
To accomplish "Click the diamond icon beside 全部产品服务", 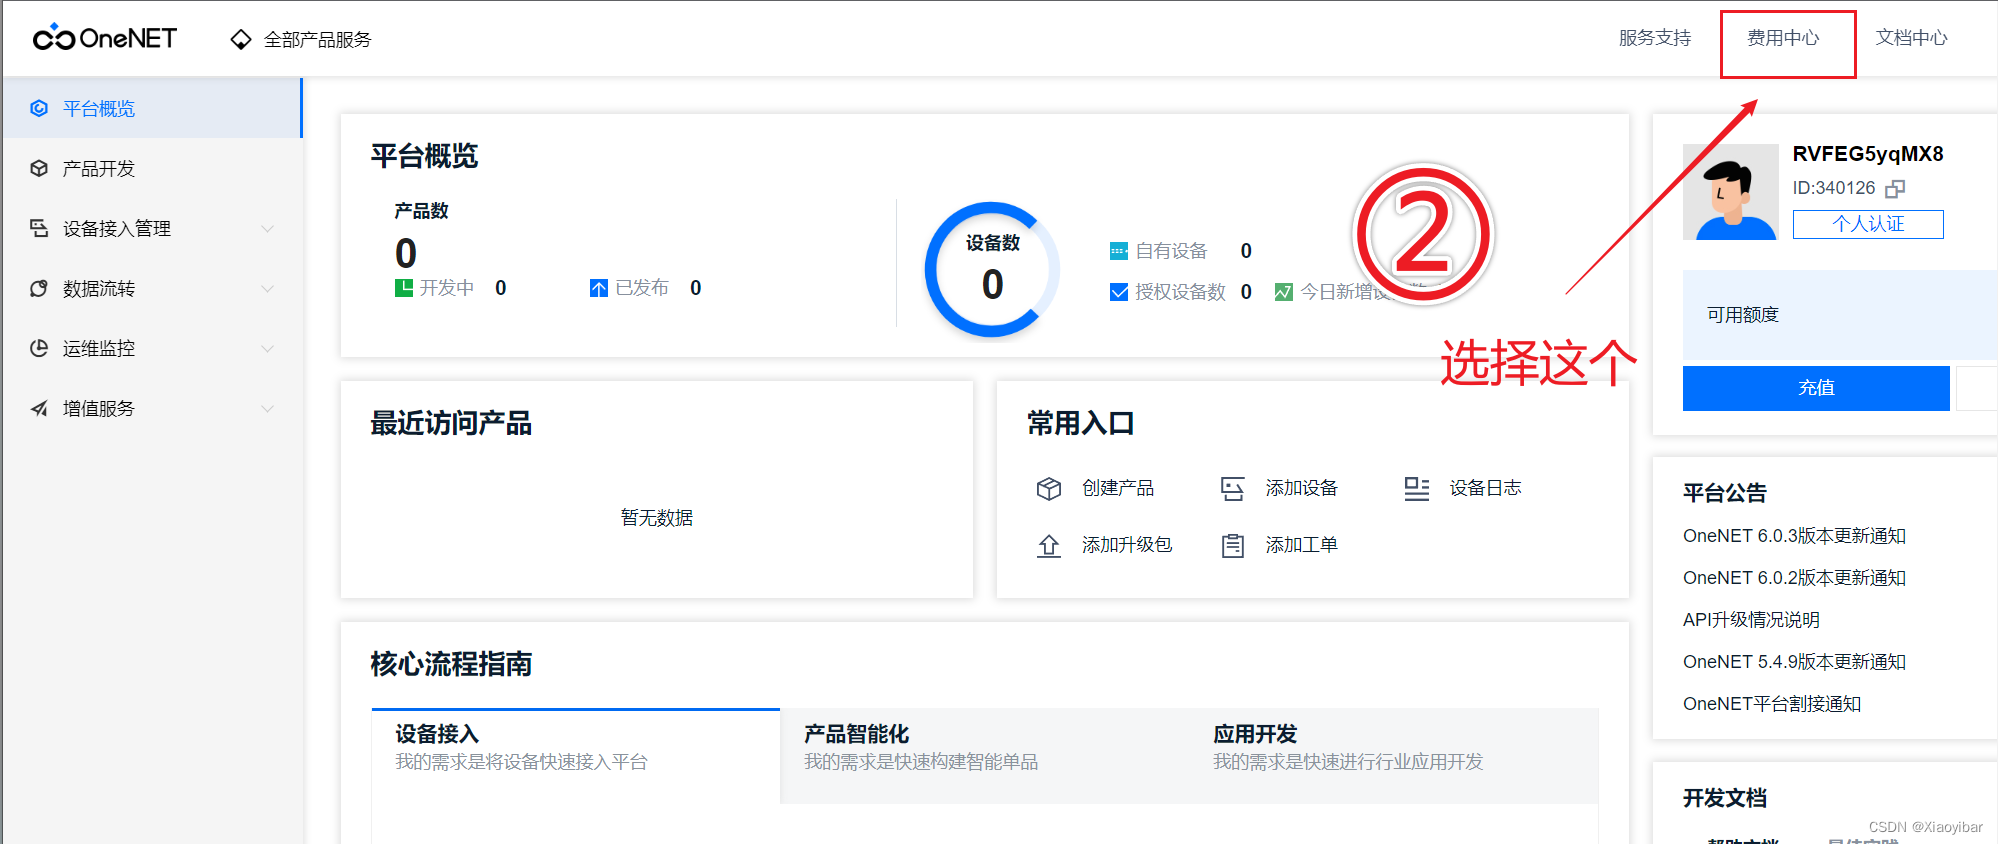I will 241,39.
